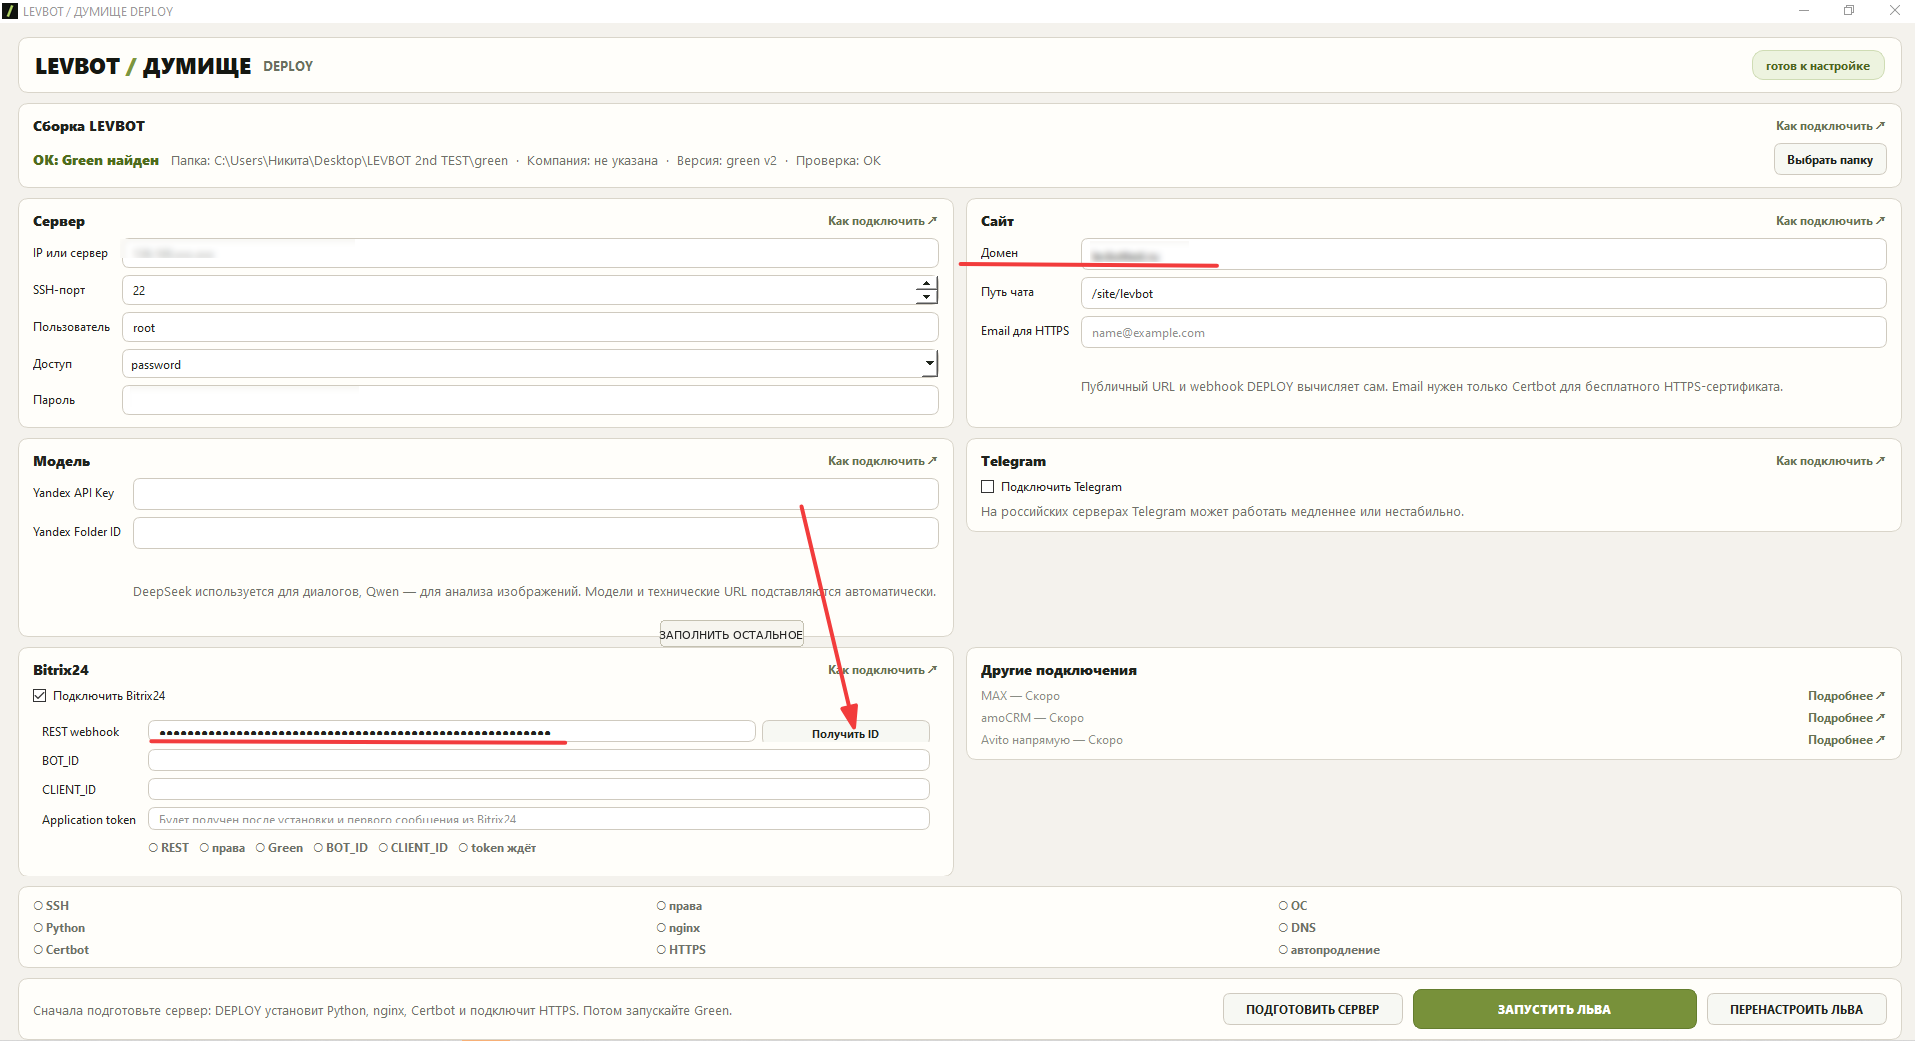
Task: Click the автопродление status indicator
Action: tap(1329, 950)
